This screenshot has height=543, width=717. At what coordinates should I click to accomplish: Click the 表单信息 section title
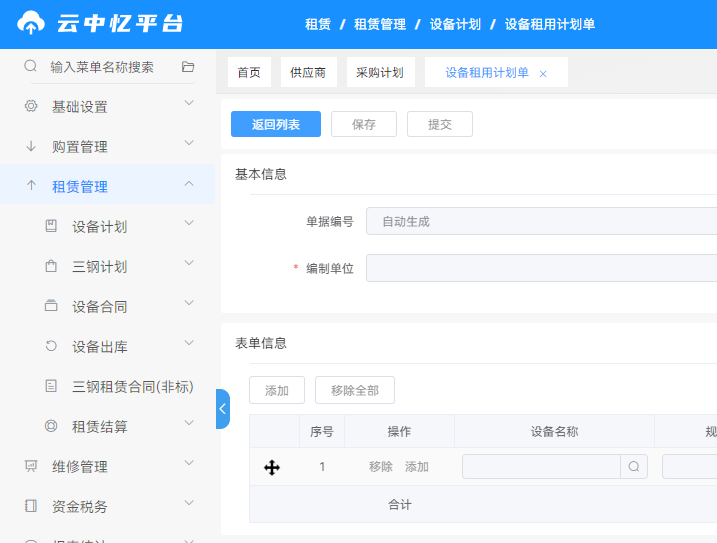pyautogui.click(x=261, y=343)
